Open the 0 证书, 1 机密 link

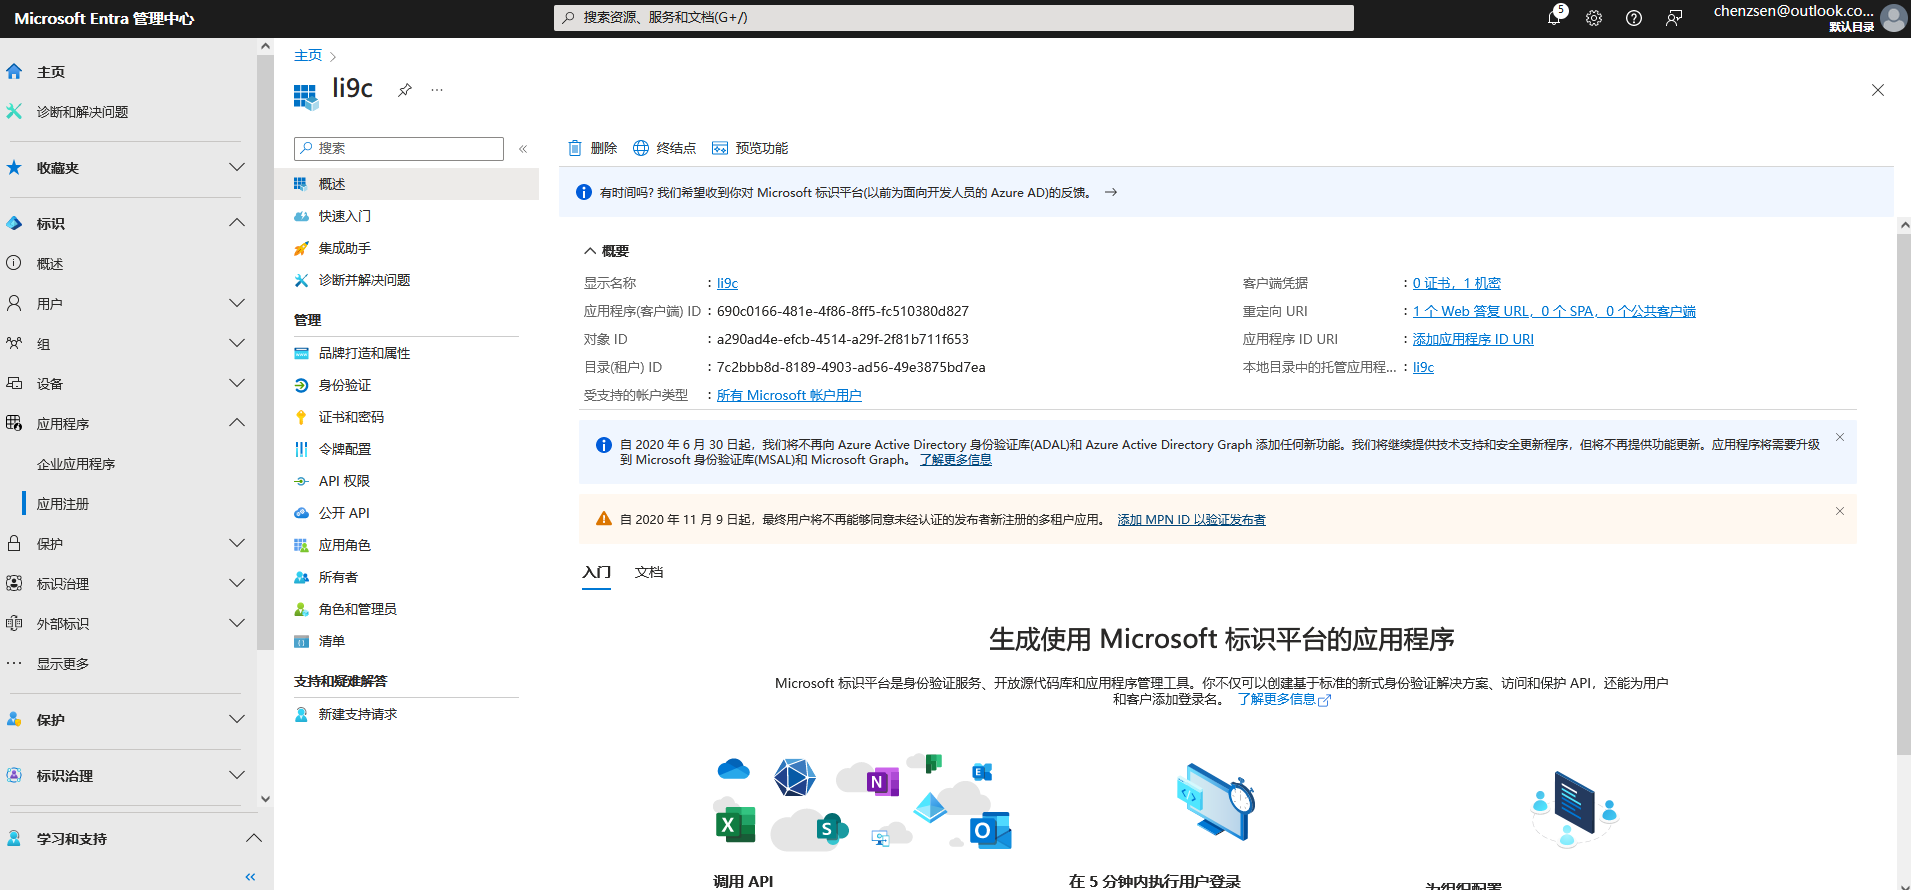click(1457, 283)
